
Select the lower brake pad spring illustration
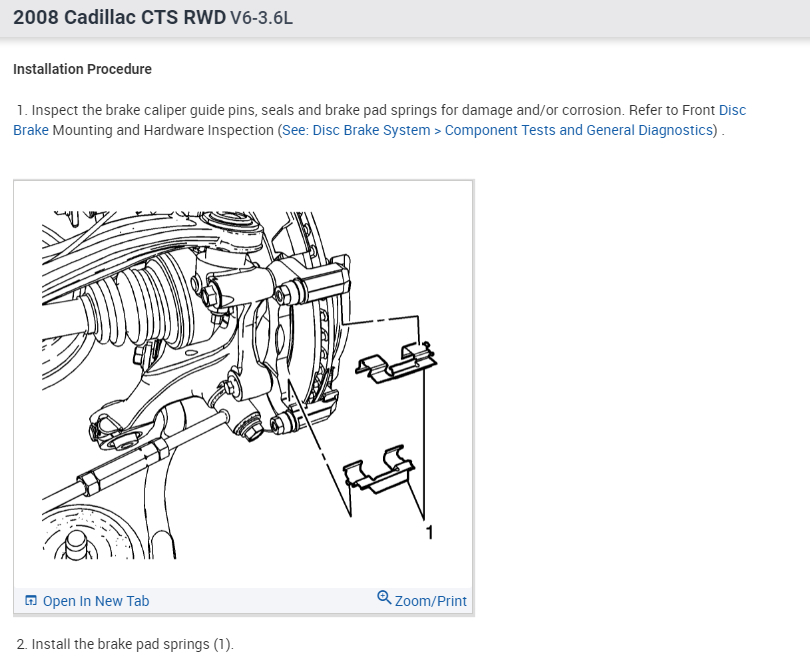(x=379, y=469)
